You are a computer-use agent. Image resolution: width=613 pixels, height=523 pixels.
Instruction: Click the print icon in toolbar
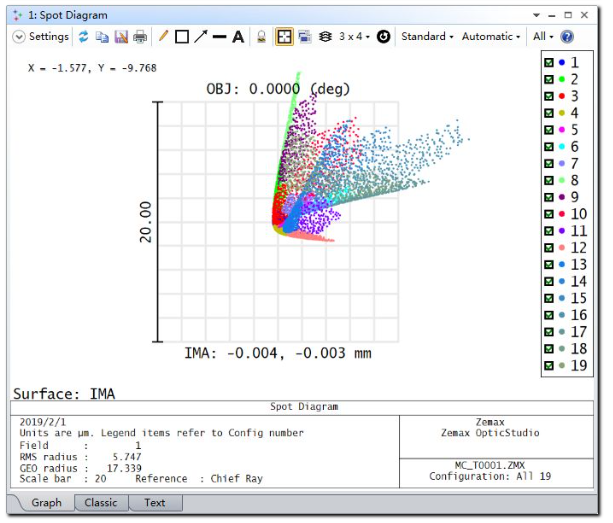(x=140, y=37)
